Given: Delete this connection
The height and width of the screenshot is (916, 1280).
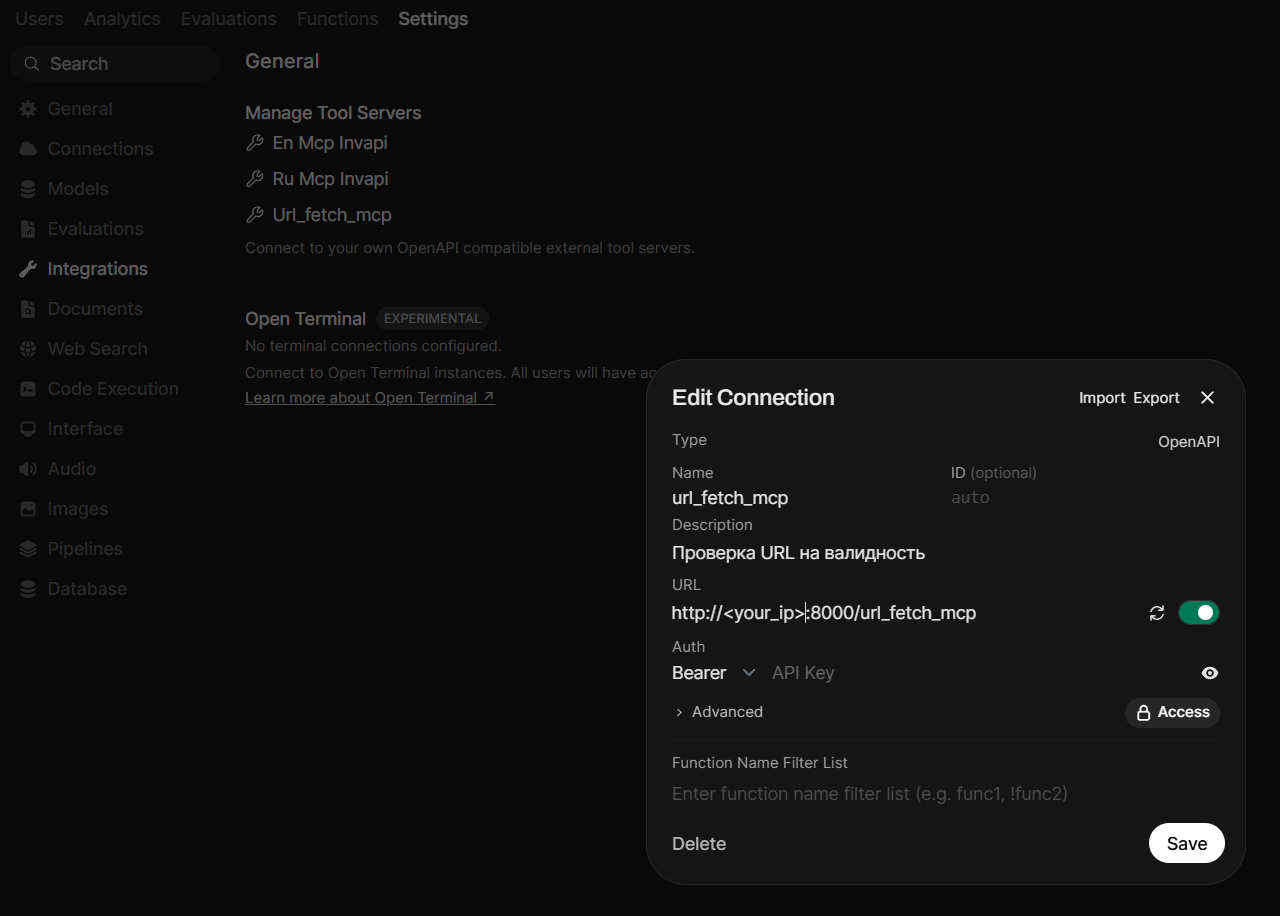Looking at the screenshot, I should click(x=699, y=844).
